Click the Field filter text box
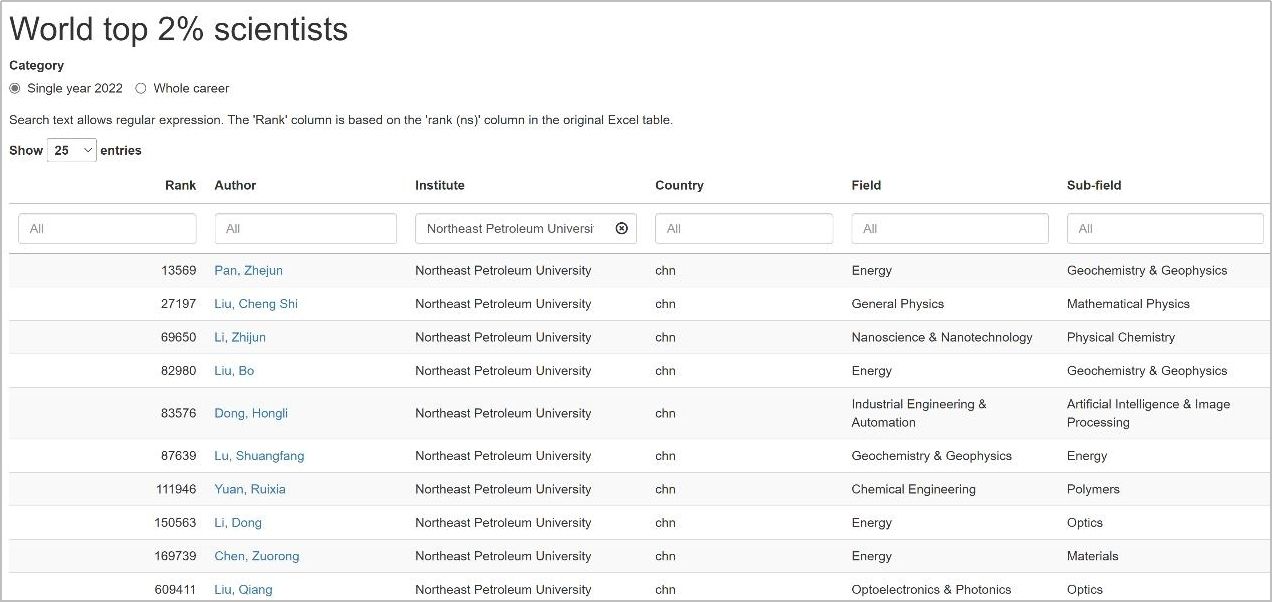 [949, 229]
